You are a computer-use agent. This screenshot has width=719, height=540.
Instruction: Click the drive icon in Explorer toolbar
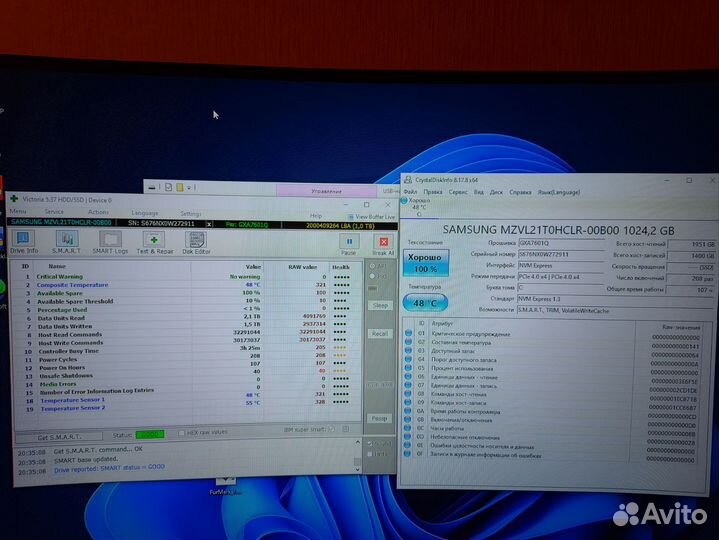pos(152,187)
